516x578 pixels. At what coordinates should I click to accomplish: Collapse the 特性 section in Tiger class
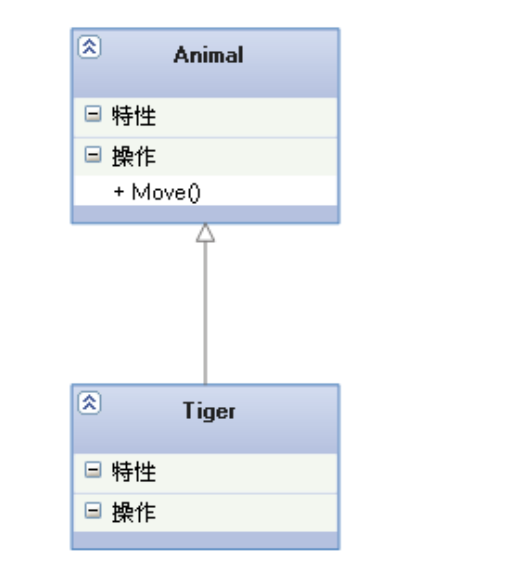pos(93,470)
